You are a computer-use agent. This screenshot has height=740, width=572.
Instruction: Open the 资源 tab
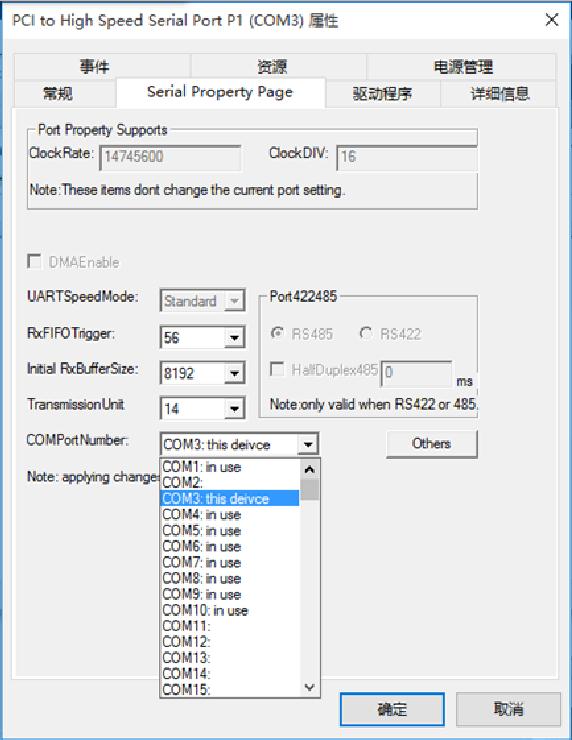tap(278, 66)
